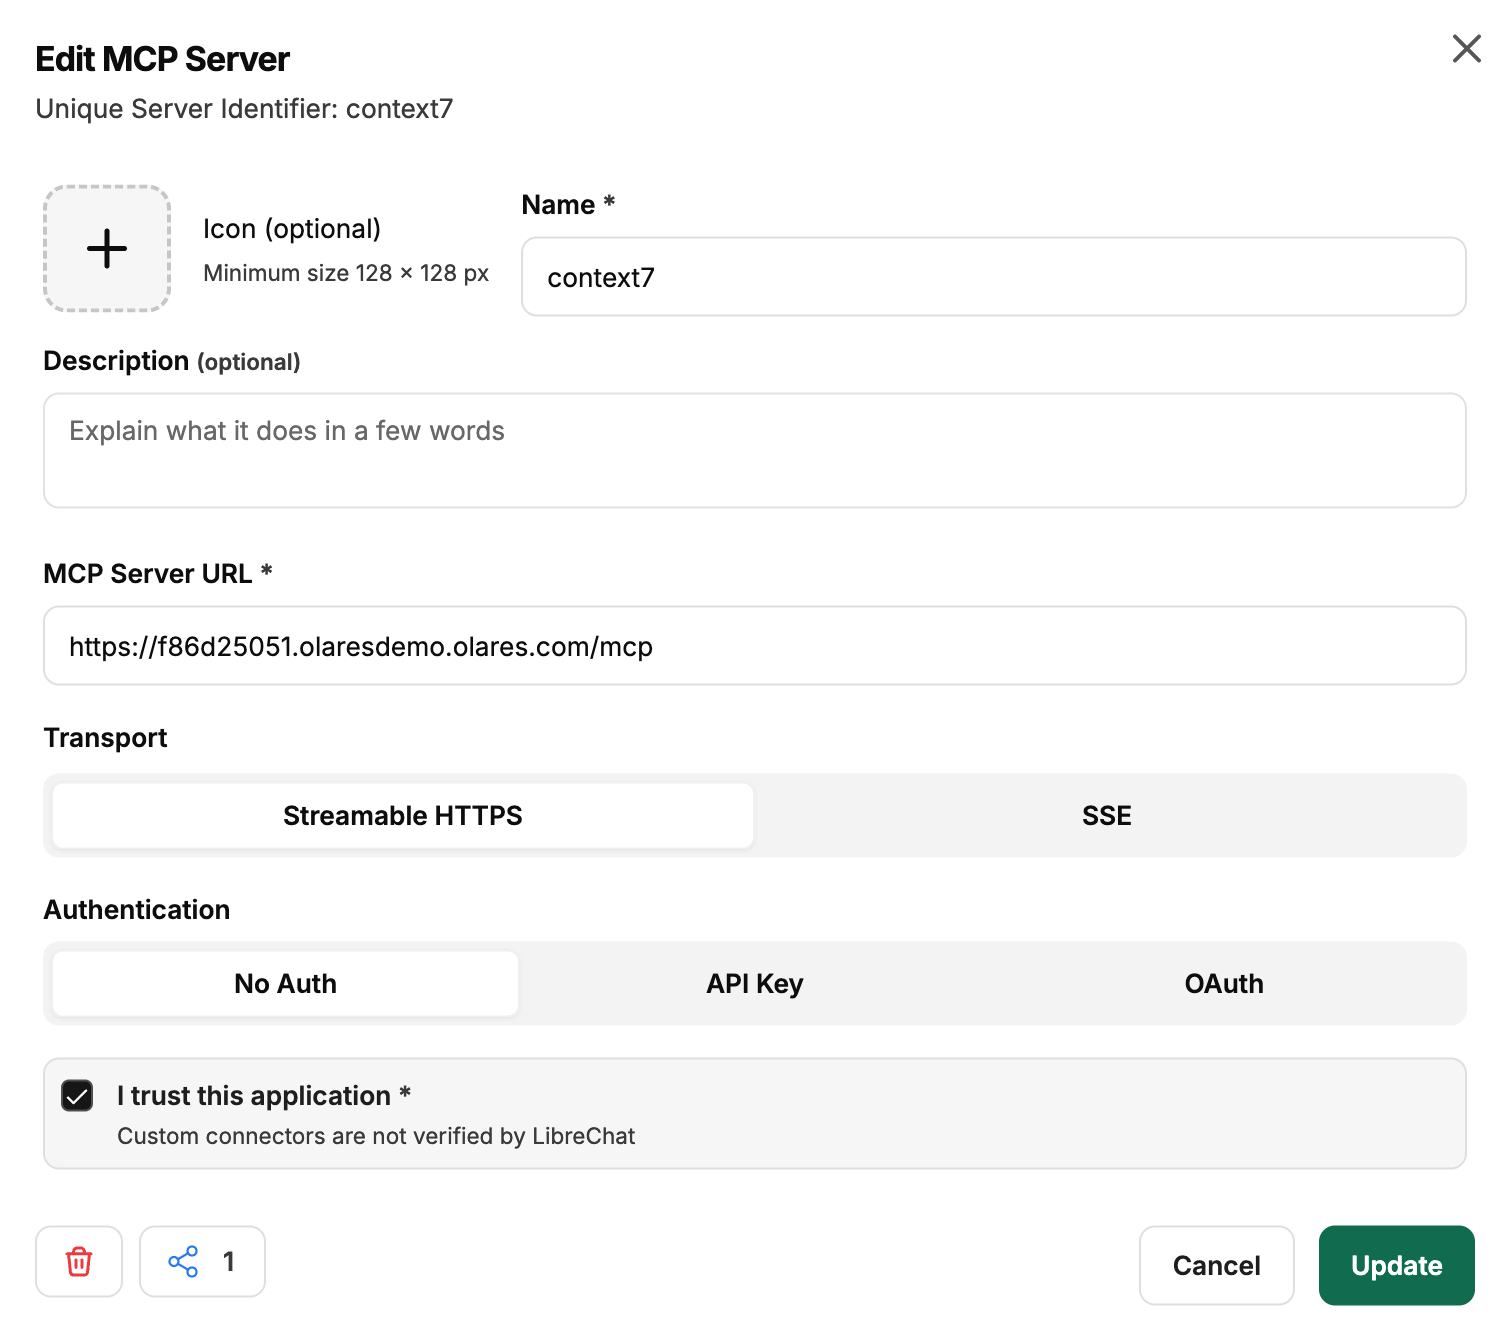Screen dimensions: 1509x1344
Task: Click the Update button
Action: (x=1396, y=1265)
